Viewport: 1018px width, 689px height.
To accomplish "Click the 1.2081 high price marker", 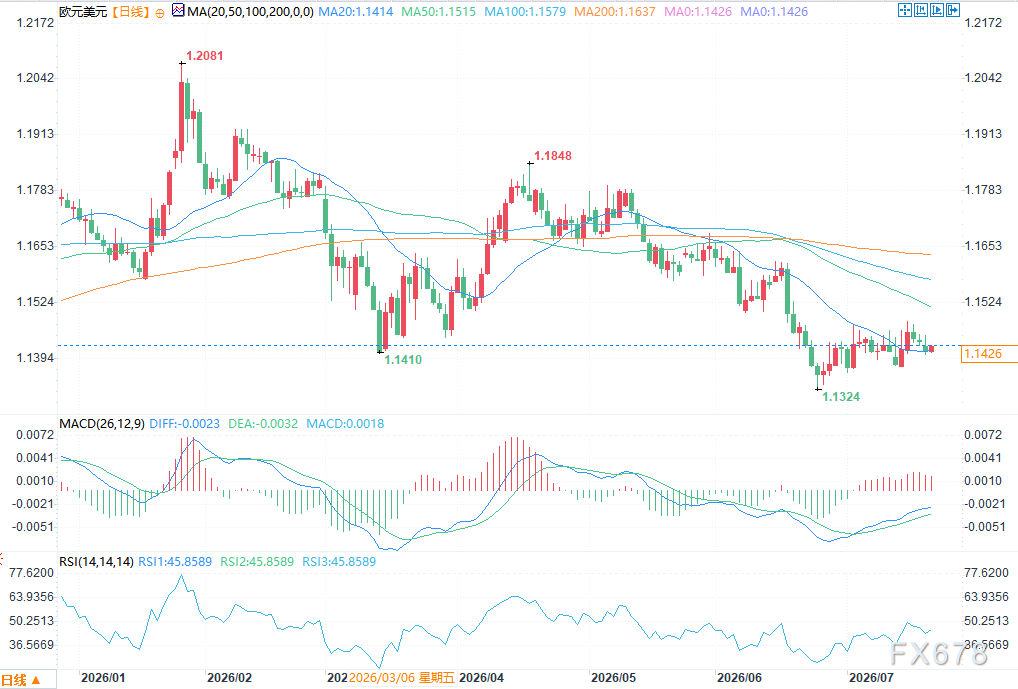I will pos(205,56).
